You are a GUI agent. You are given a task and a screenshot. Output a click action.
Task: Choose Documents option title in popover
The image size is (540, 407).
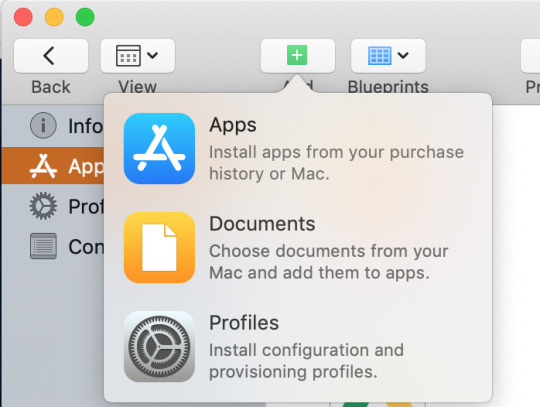click(x=262, y=224)
